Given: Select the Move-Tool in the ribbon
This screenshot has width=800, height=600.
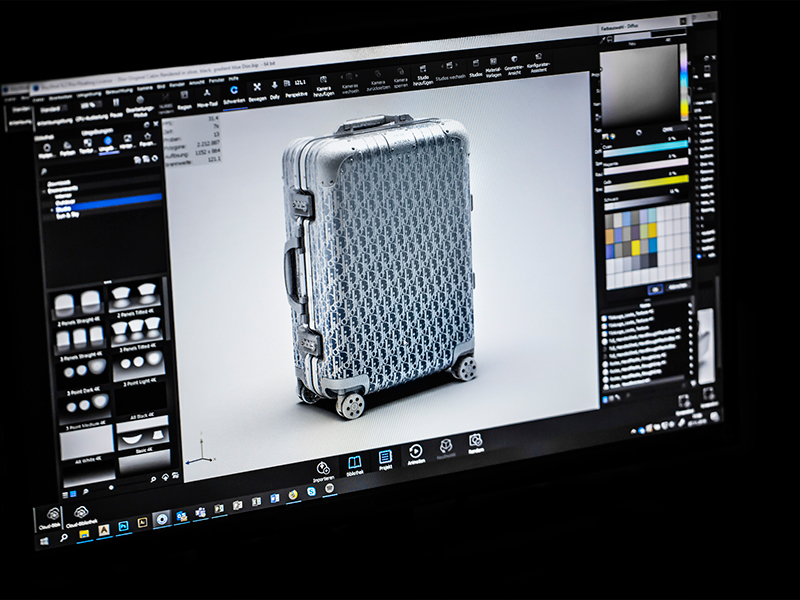Looking at the screenshot, I should (x=207, y=98).
